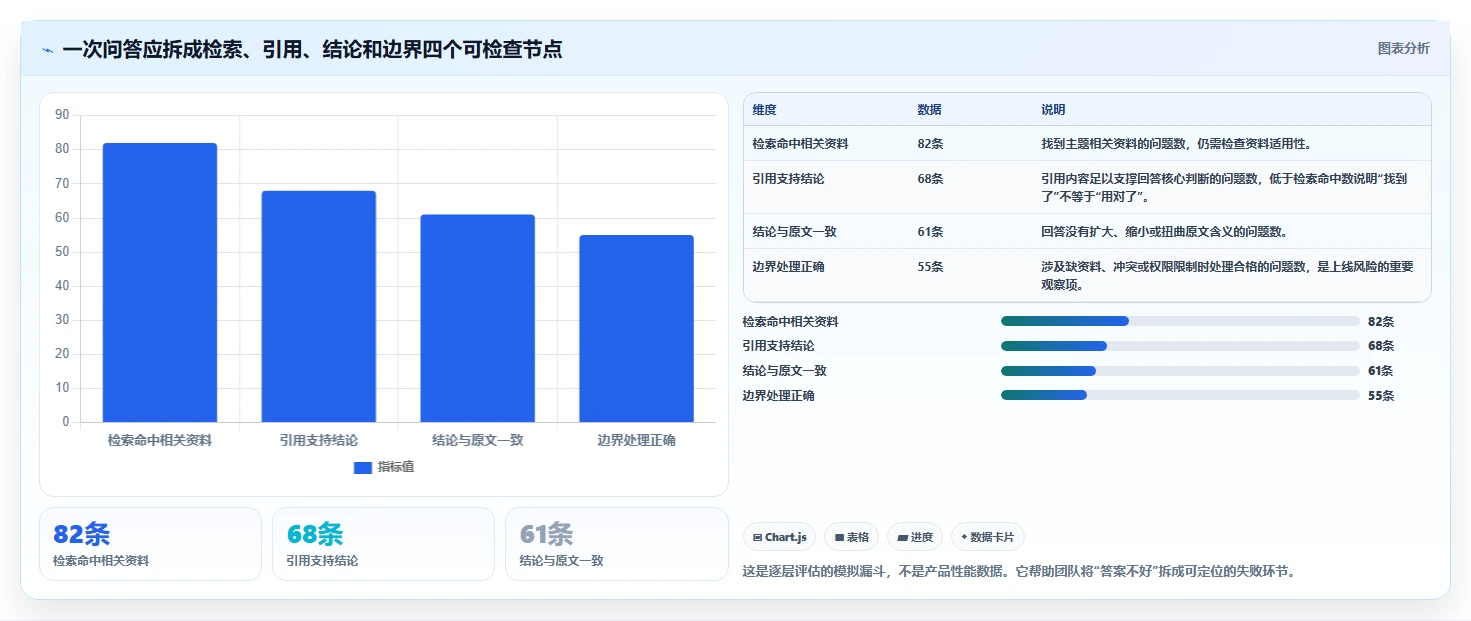The image size is (1471, 621).
Task: Select the 引用支持结论 bar in the chart
Action: (x=319, y=306)
